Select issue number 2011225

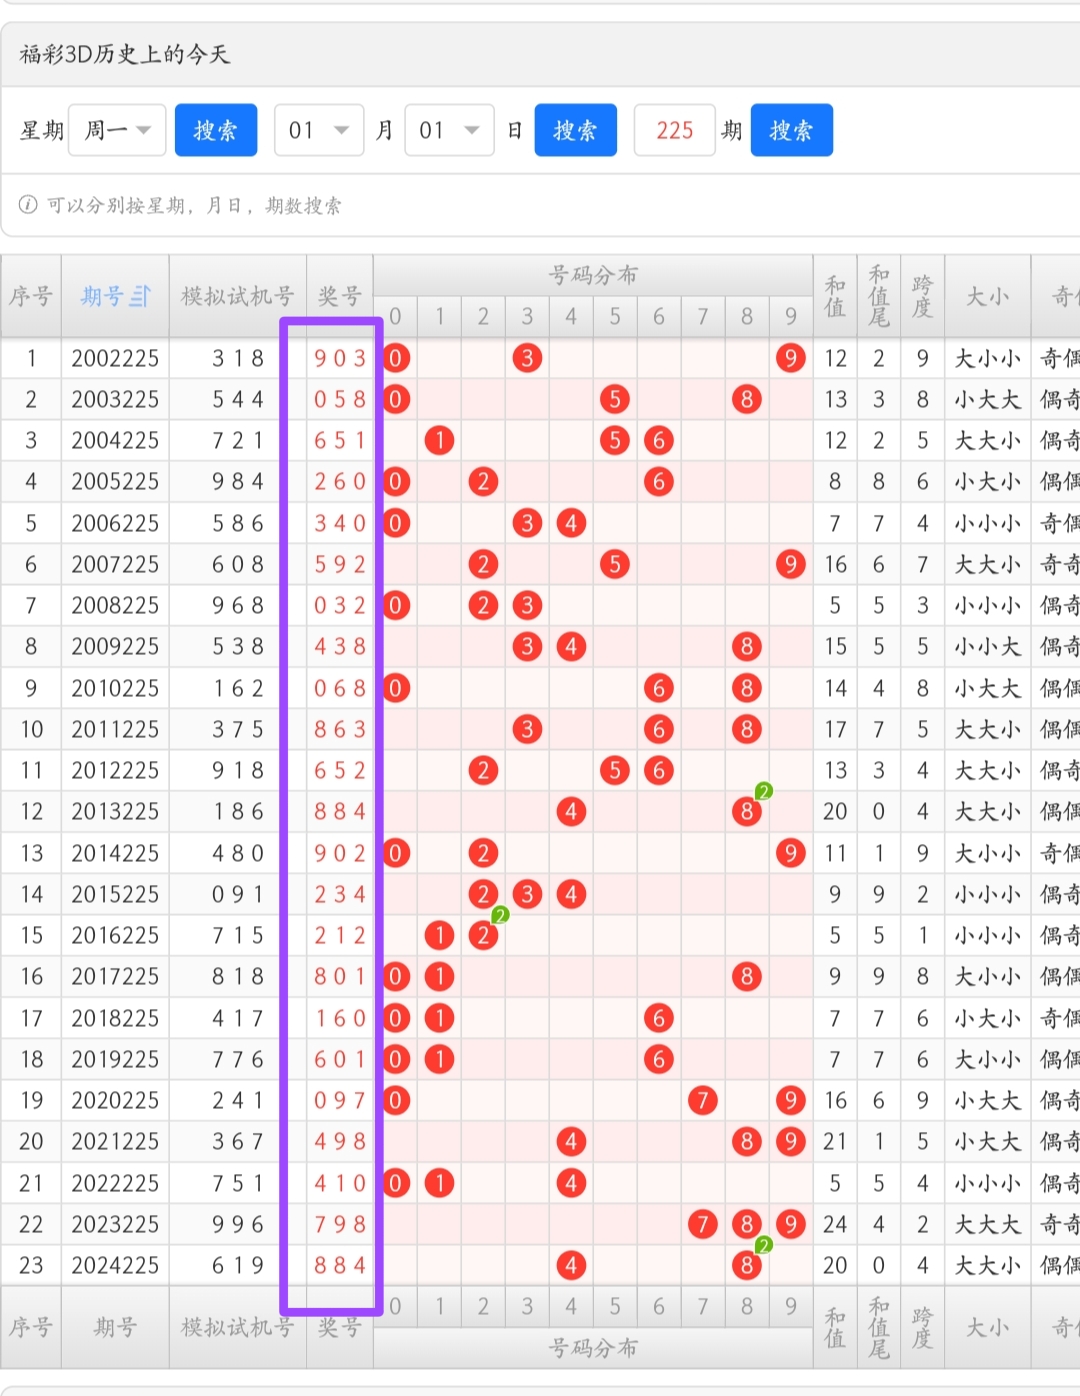115,729
